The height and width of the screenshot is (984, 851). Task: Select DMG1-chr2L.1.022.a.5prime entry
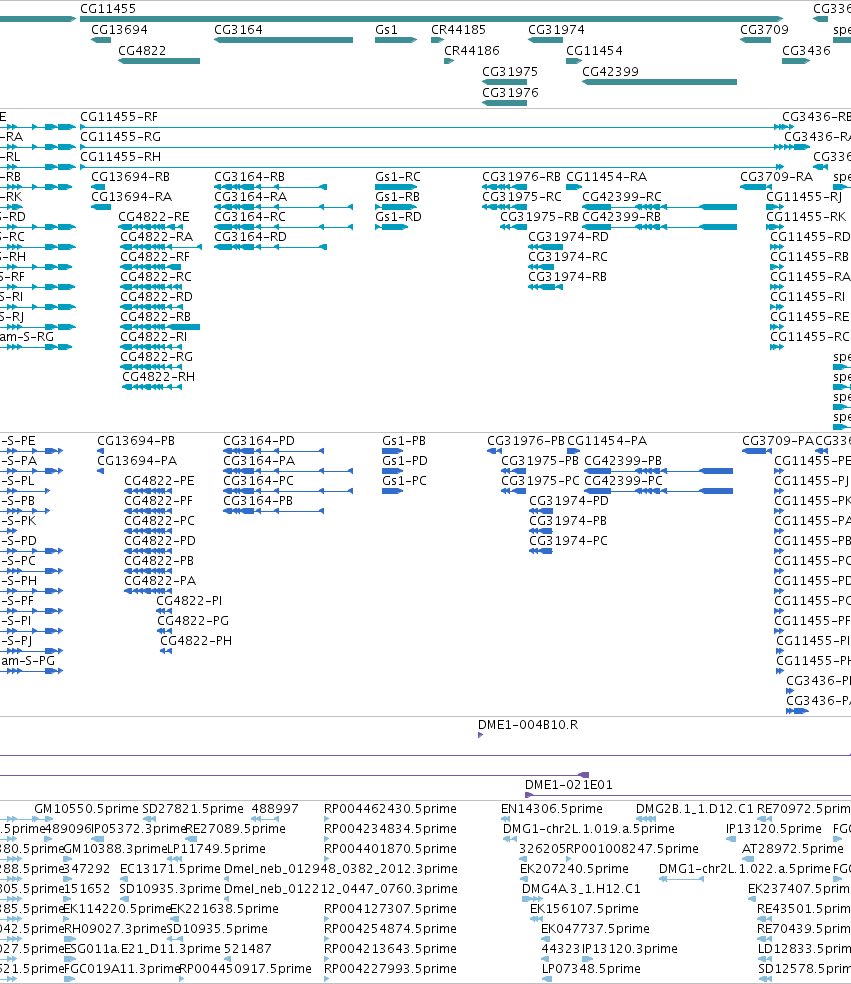(x=744, y=869)
